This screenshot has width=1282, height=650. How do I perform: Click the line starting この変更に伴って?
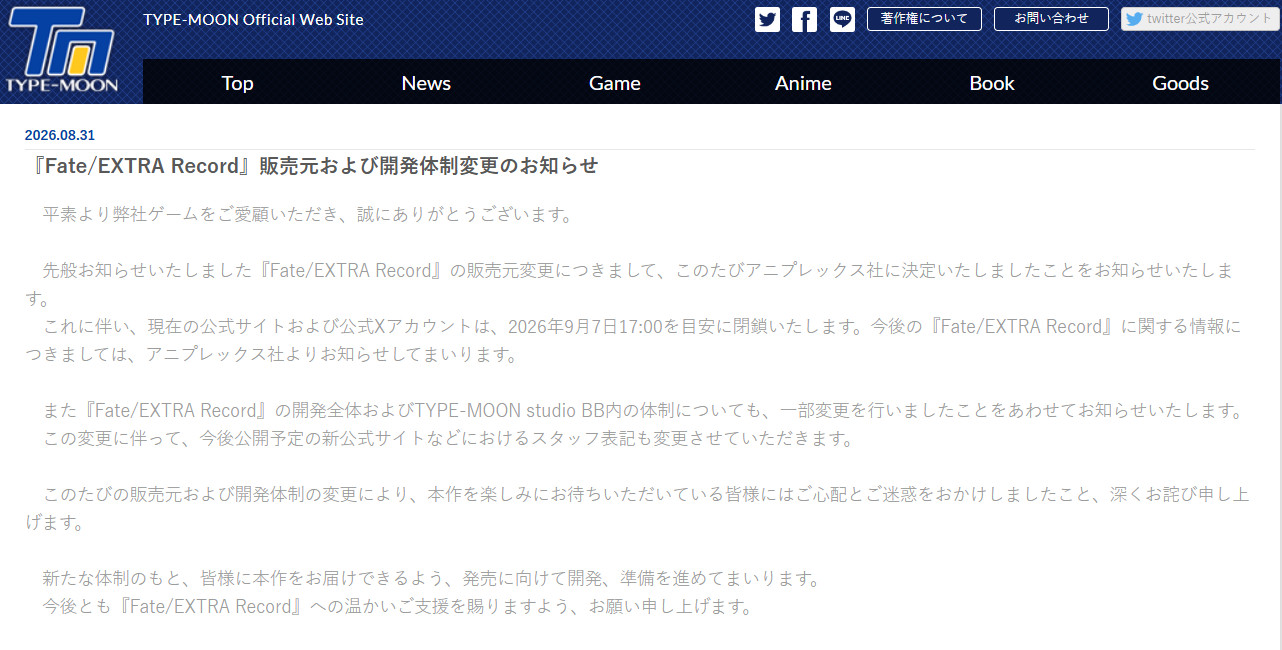tap(448, 439)
